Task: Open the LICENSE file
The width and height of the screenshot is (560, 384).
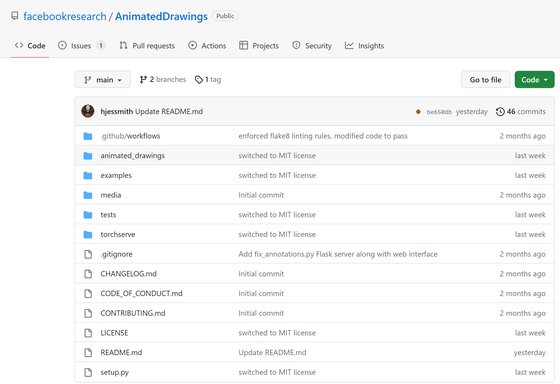Action: pyautogui.click(x=114, y=333)
